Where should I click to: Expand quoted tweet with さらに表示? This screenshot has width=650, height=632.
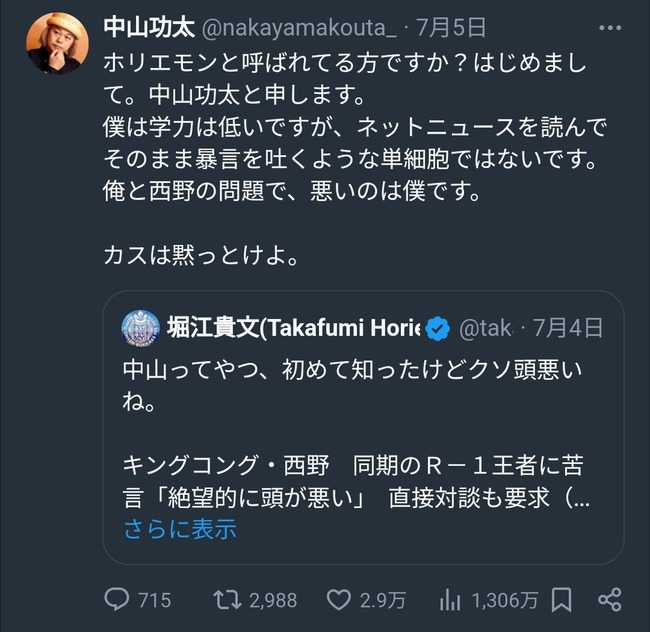[180, 529]
